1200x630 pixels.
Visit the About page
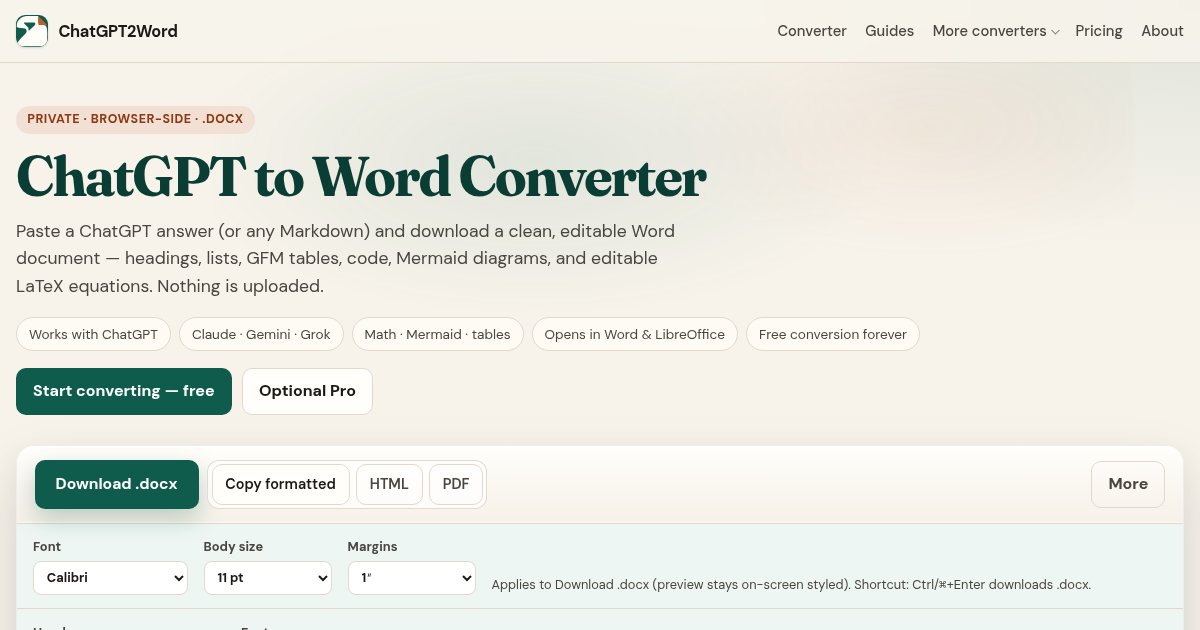point(1162,31)
